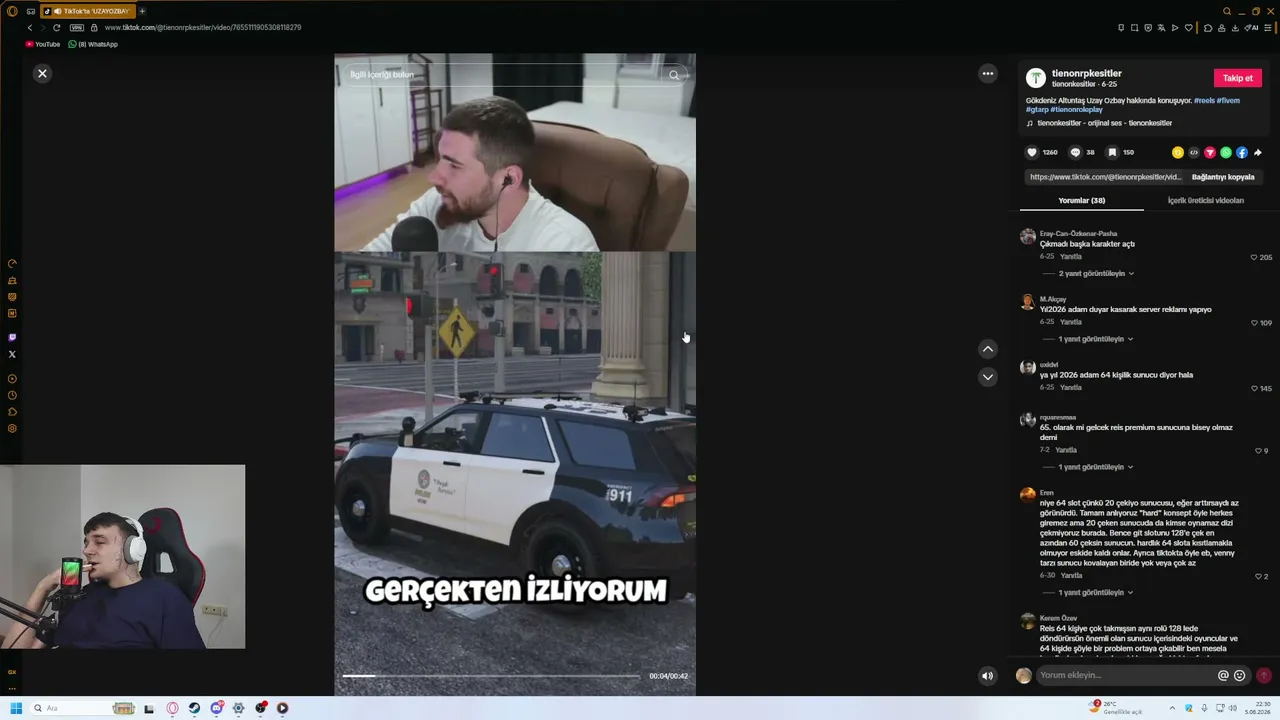The image size is (1280, 720).
Task: Bookmark the video to favorites
Action: [1112, 152]
